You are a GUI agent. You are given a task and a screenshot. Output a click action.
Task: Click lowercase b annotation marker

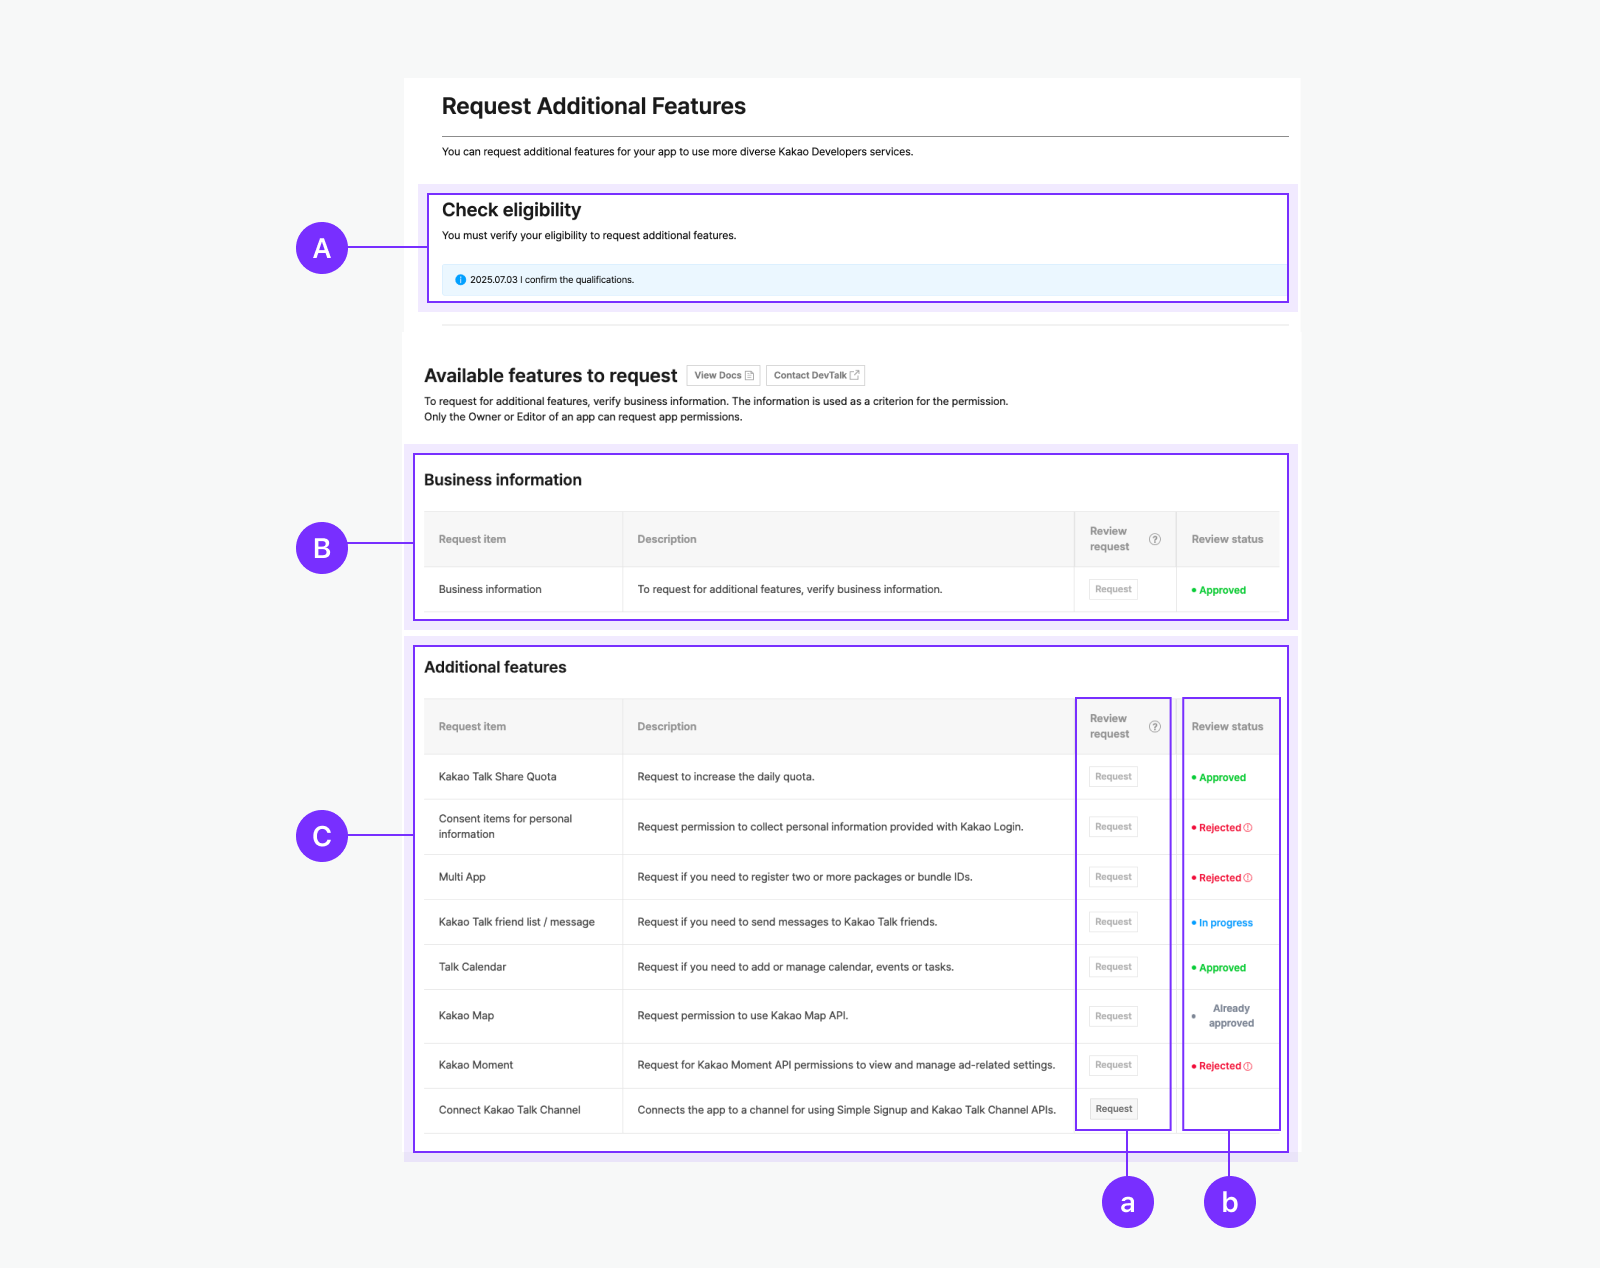(1229, 1202)
